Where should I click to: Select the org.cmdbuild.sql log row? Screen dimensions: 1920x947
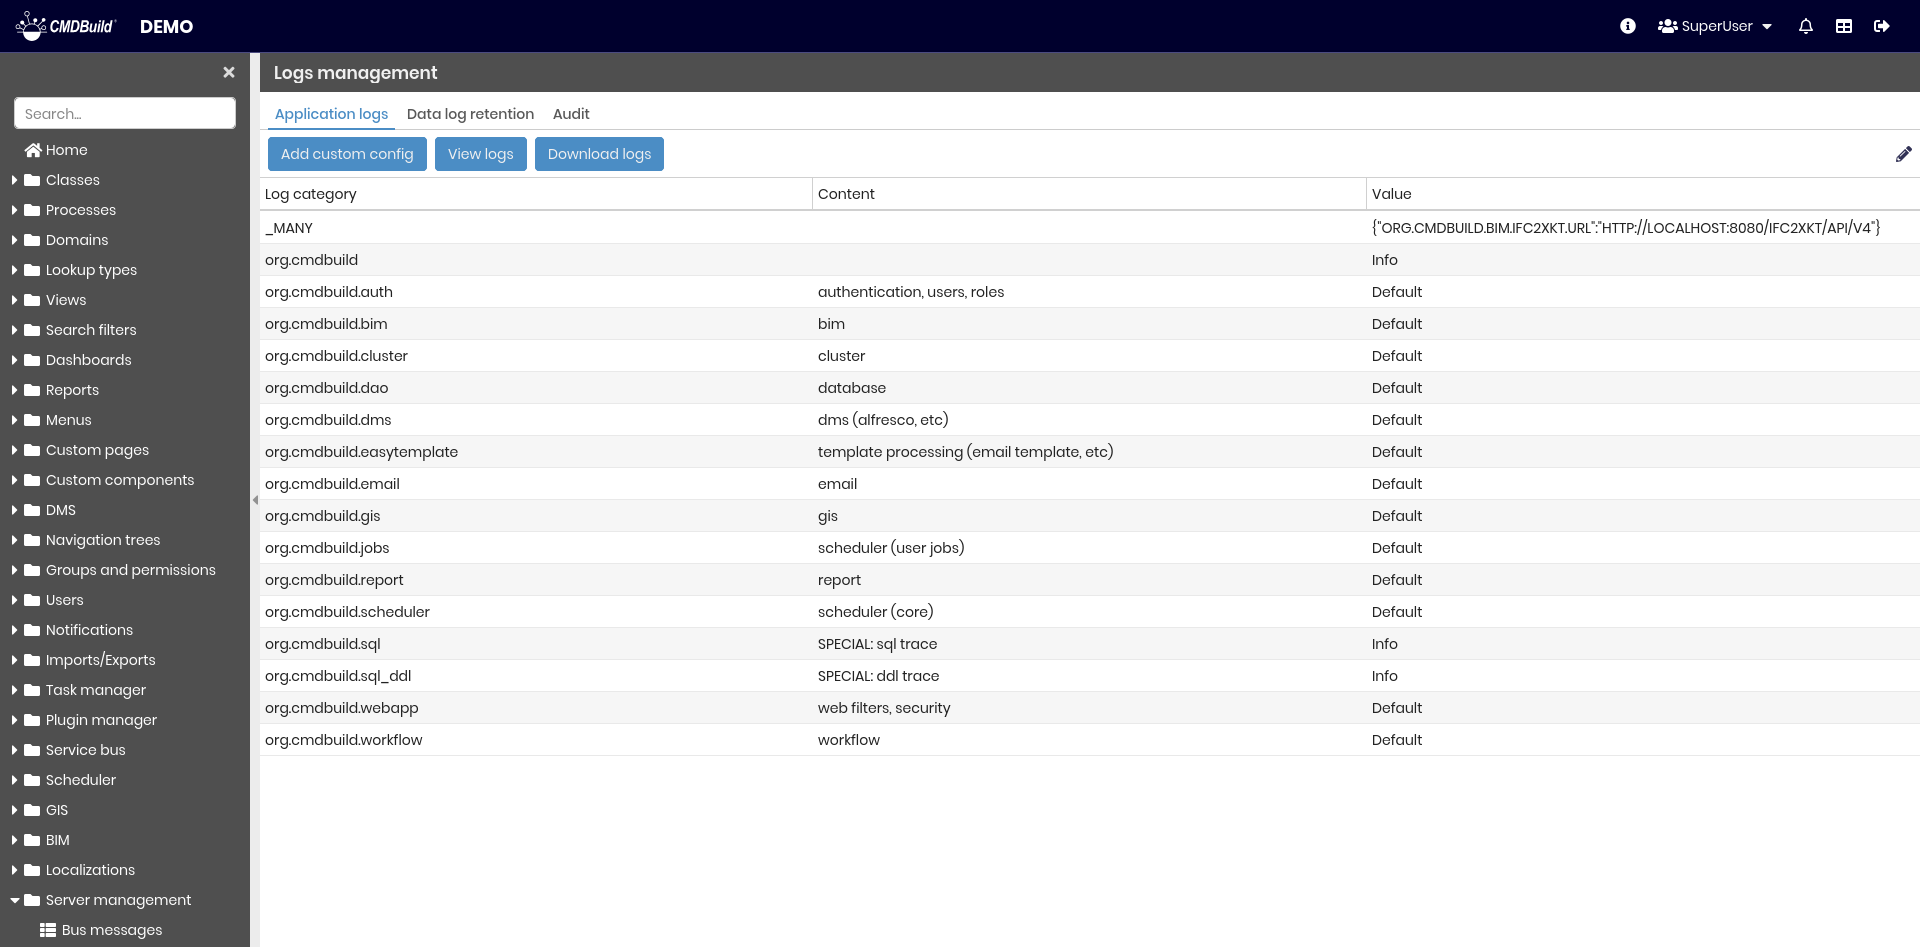323,644
